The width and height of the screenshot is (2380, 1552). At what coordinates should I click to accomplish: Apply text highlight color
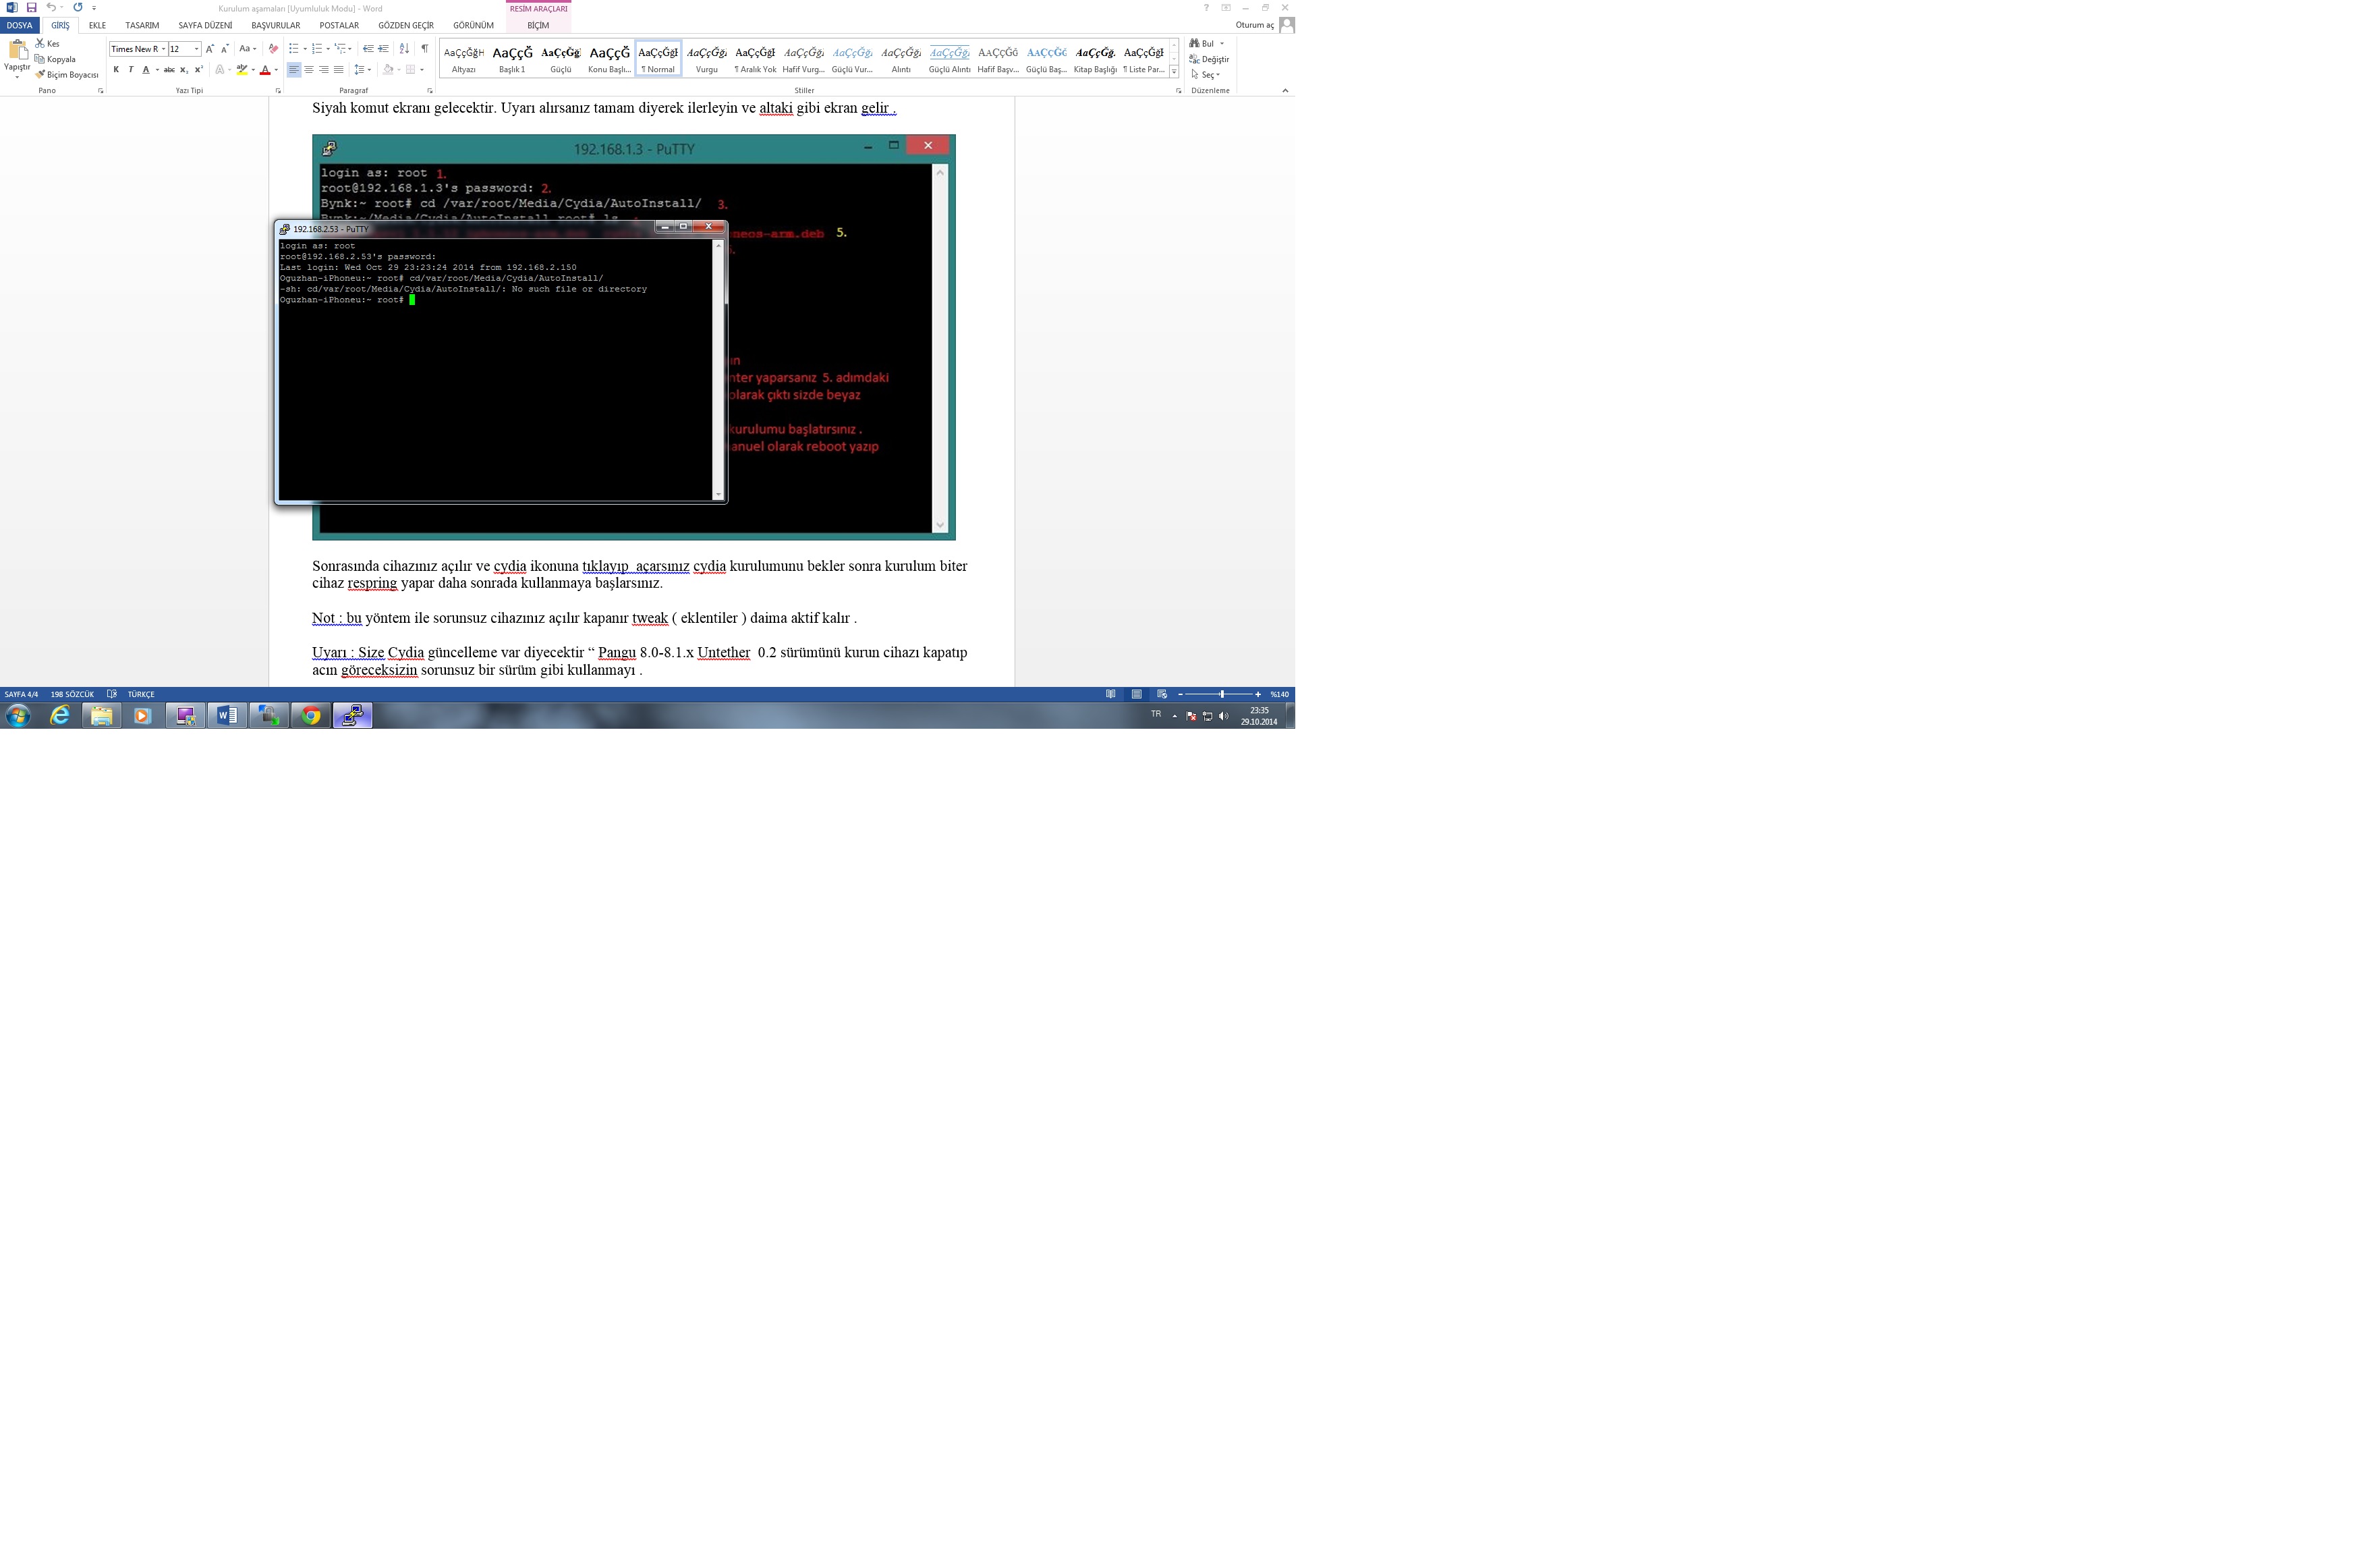pos(241,70)
